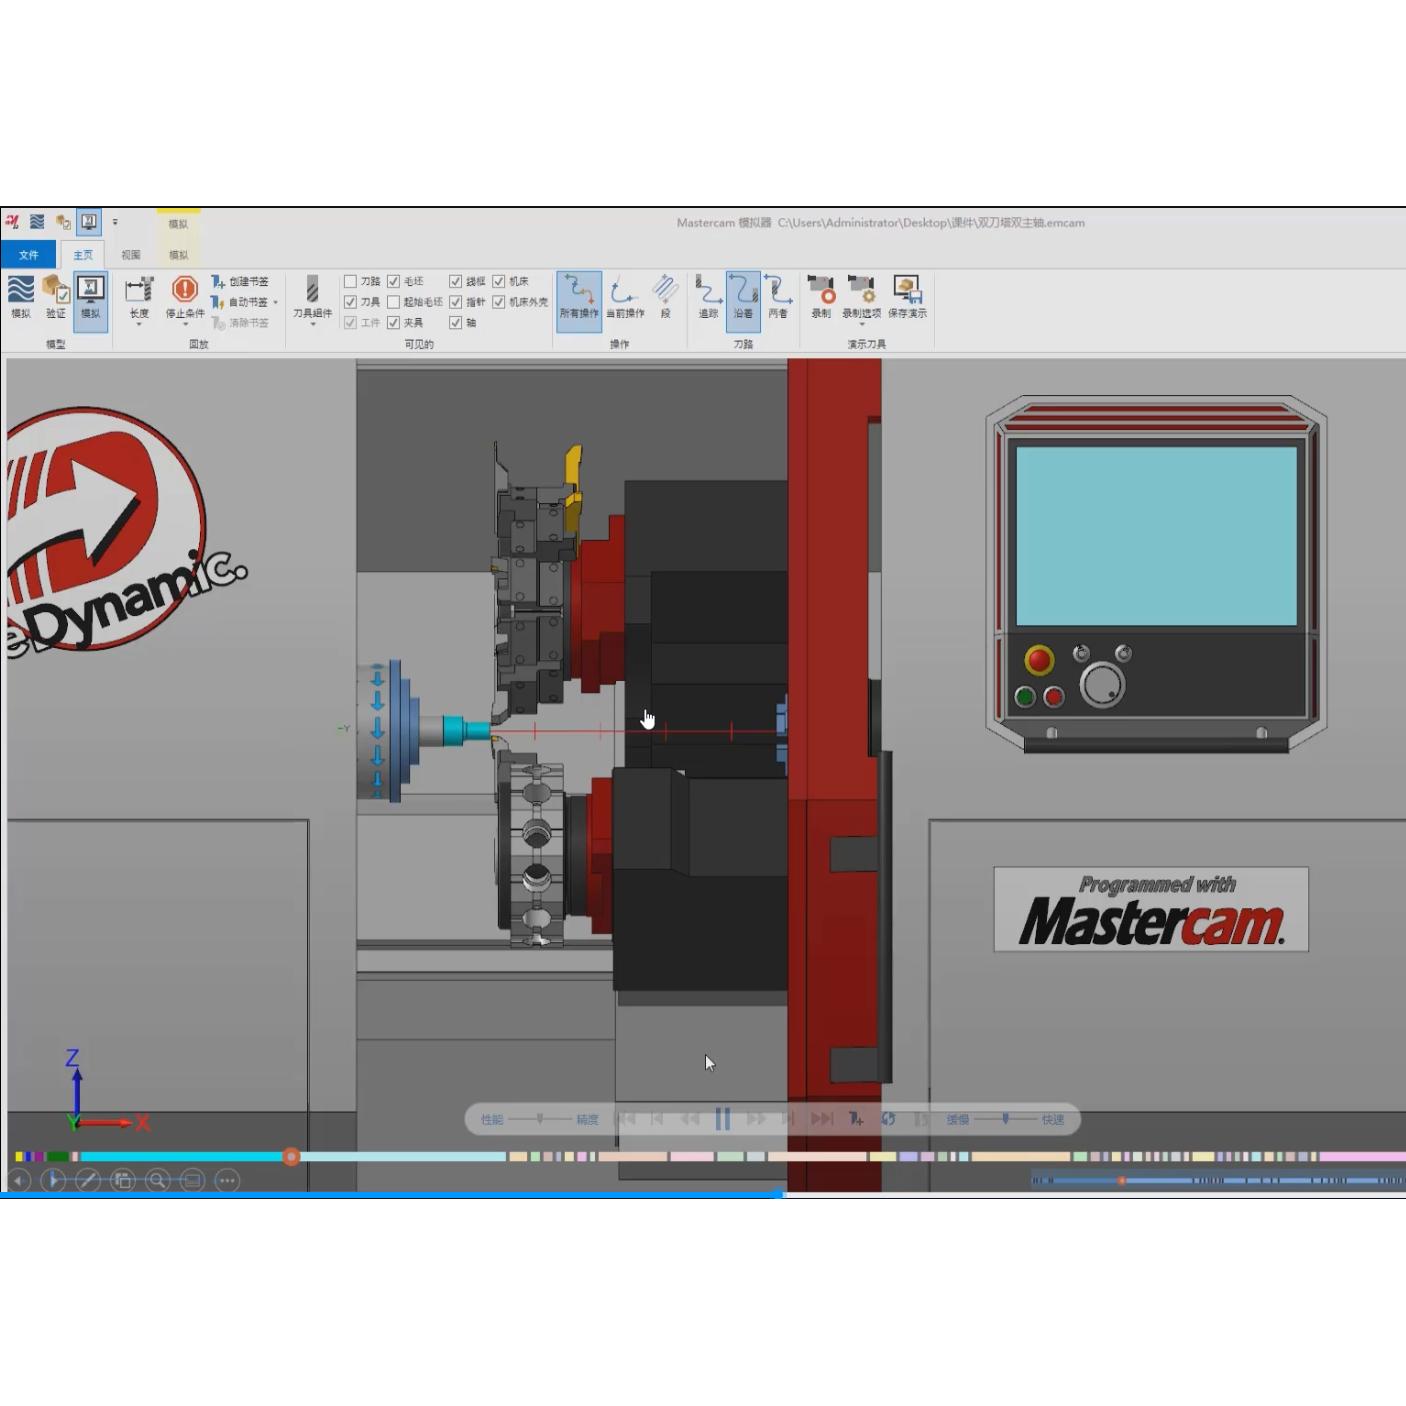Click the play icon in bottom-left toolbar
Viewport: 1406px width, 1406px height.
(x=54, y=1181)
